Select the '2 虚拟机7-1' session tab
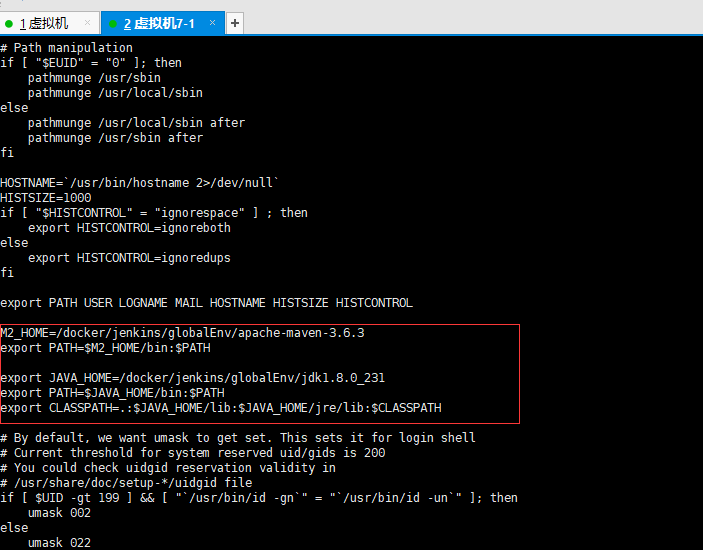This screenshot has width=703, height=550. pyautogui.click(x=158, y=22)
